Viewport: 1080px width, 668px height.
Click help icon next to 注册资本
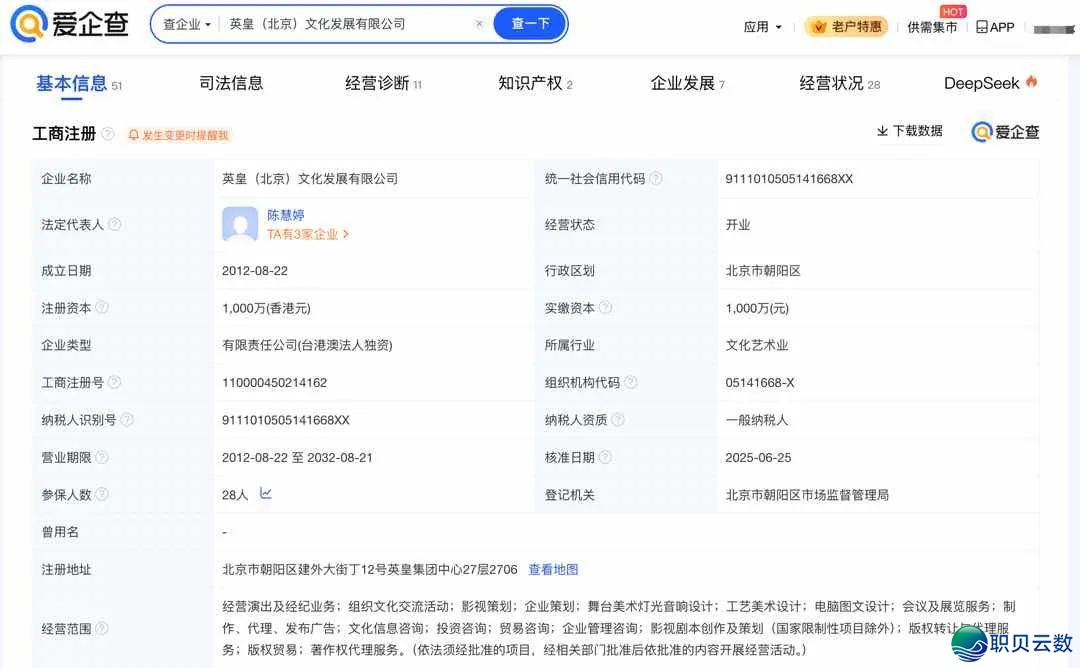(x=102, y=308)
